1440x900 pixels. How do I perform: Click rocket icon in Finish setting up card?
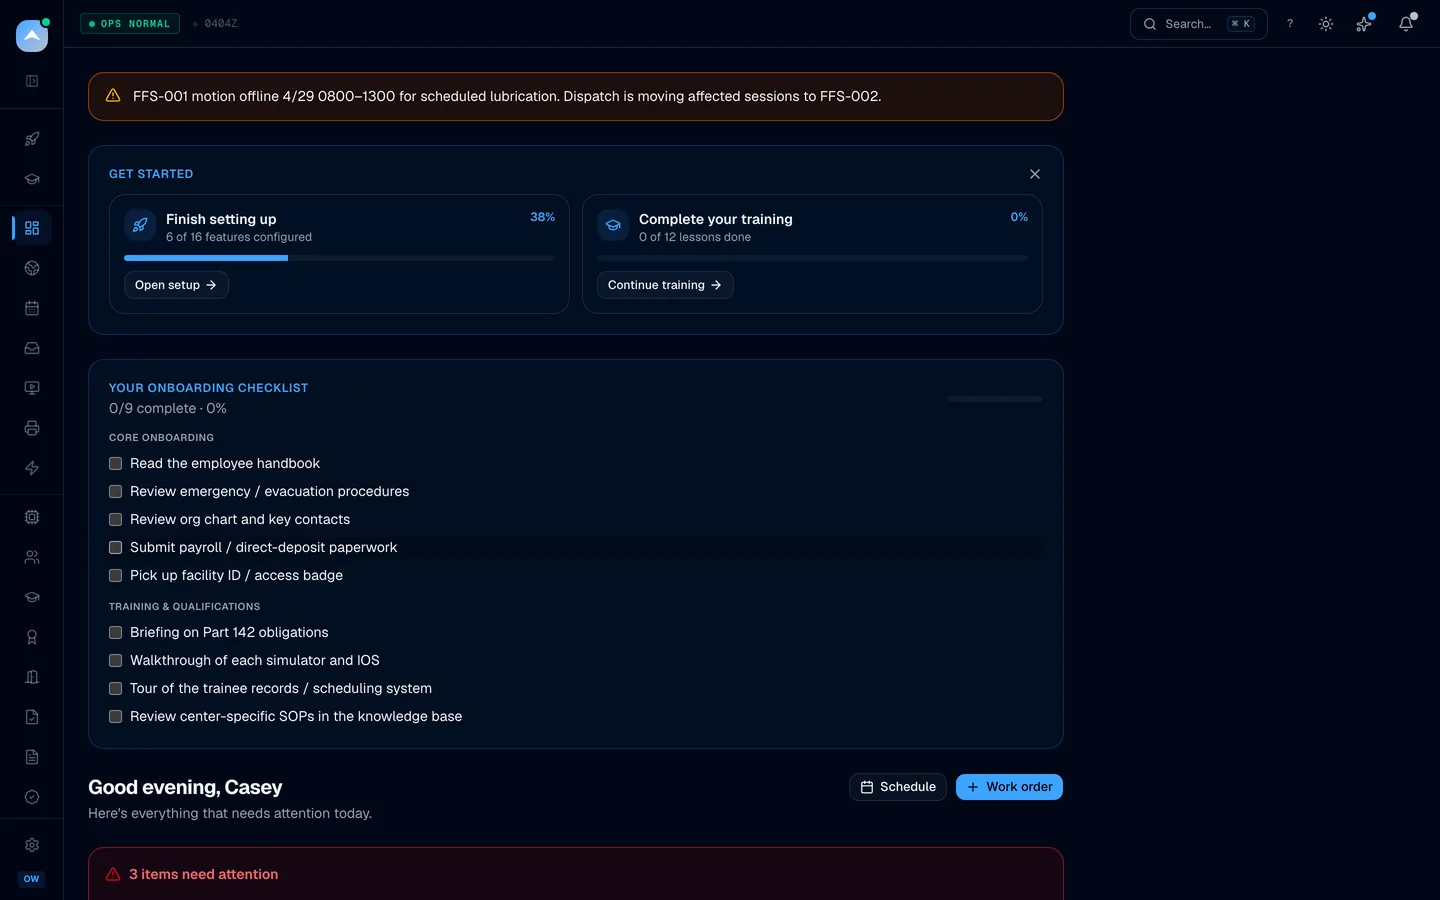(x=140, y=225)
